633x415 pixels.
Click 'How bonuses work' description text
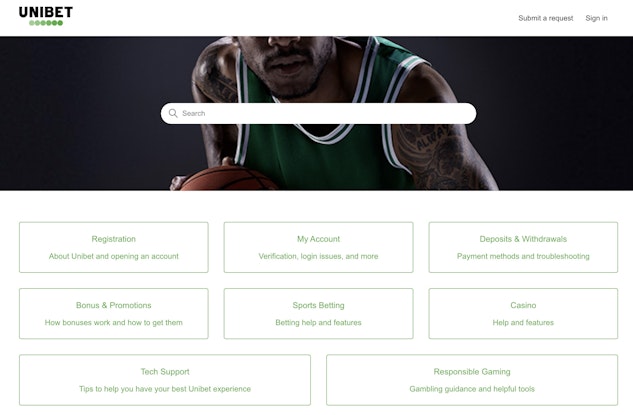click(113, 322)
